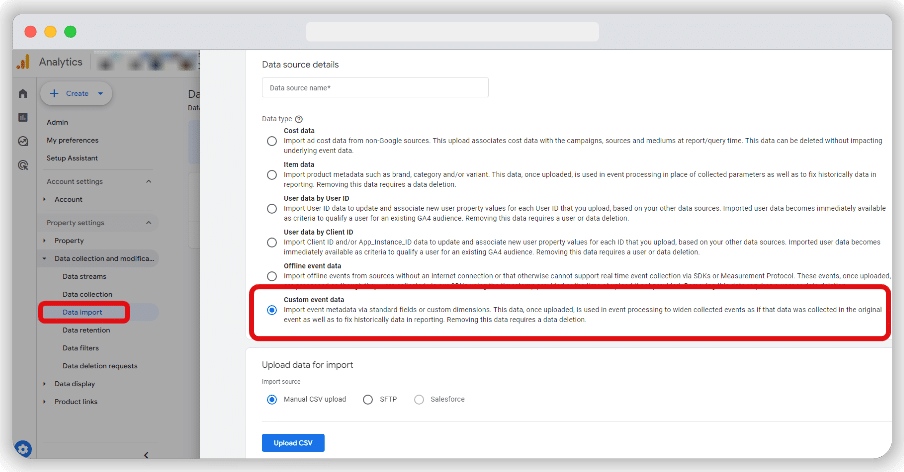The width and height of the screenshot is (904, 472).
Task: Expand the Data display group
Action: 44,384
